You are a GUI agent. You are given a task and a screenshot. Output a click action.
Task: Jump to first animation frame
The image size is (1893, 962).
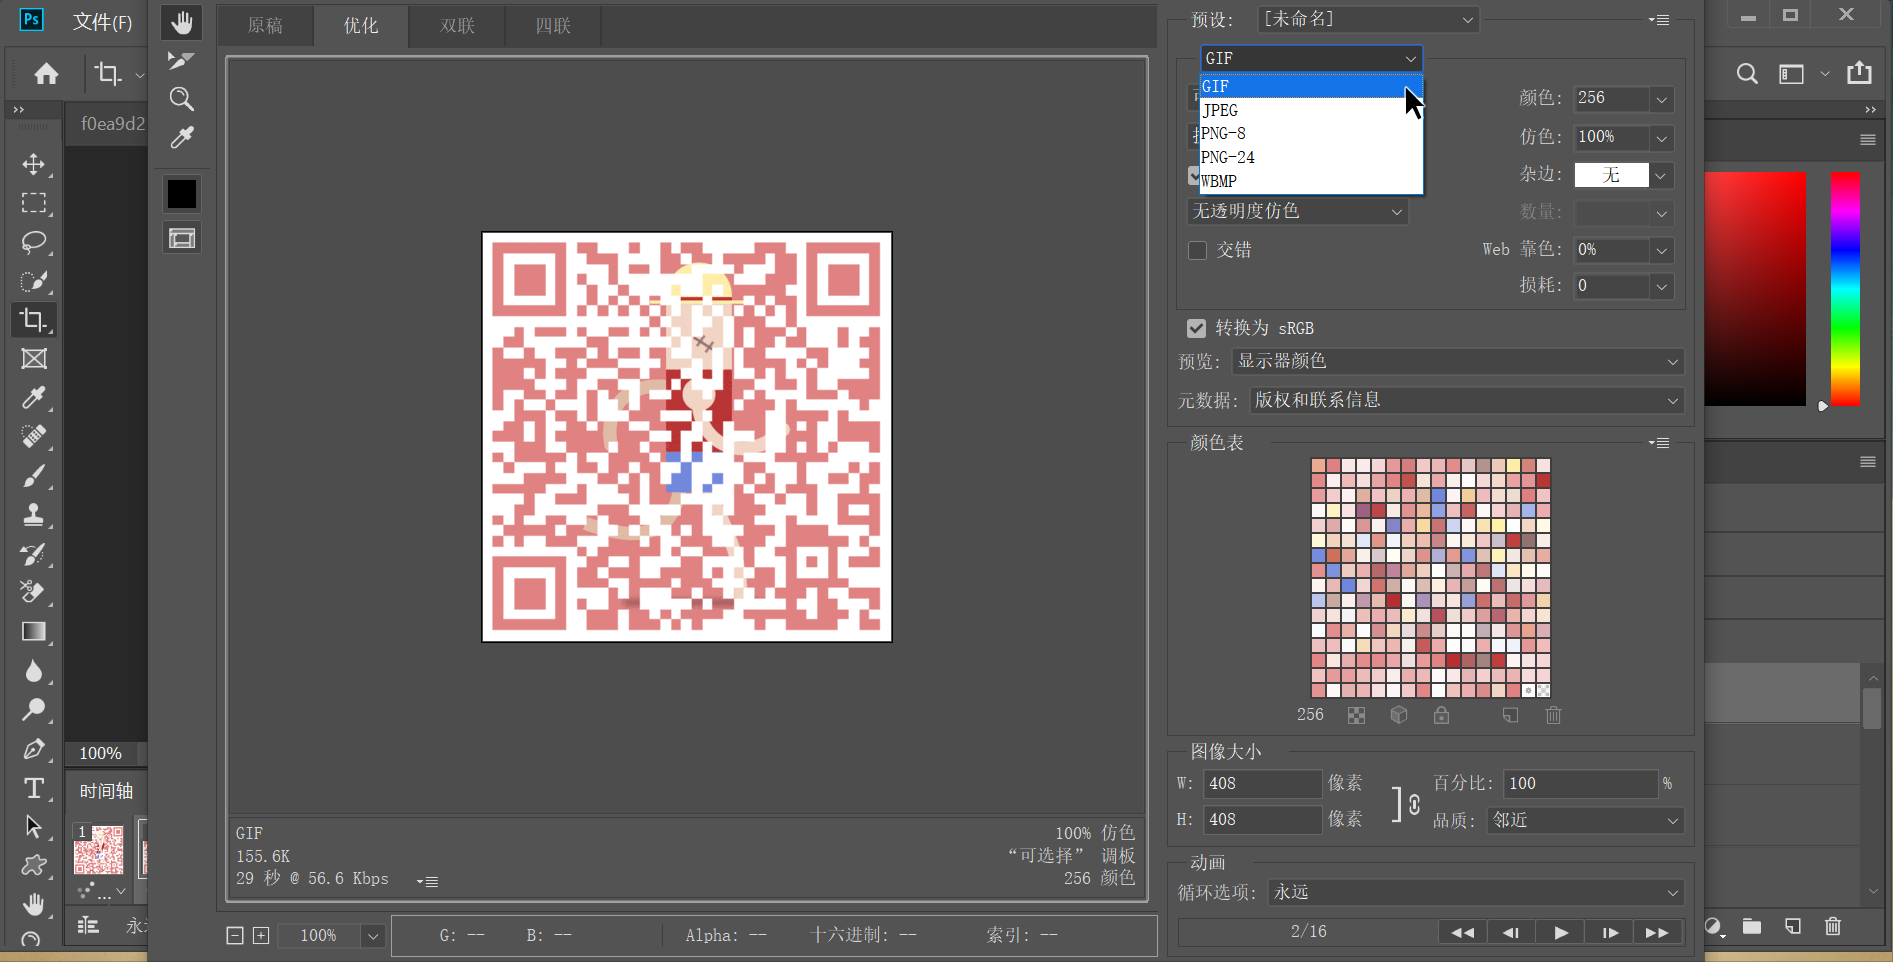1463,932
